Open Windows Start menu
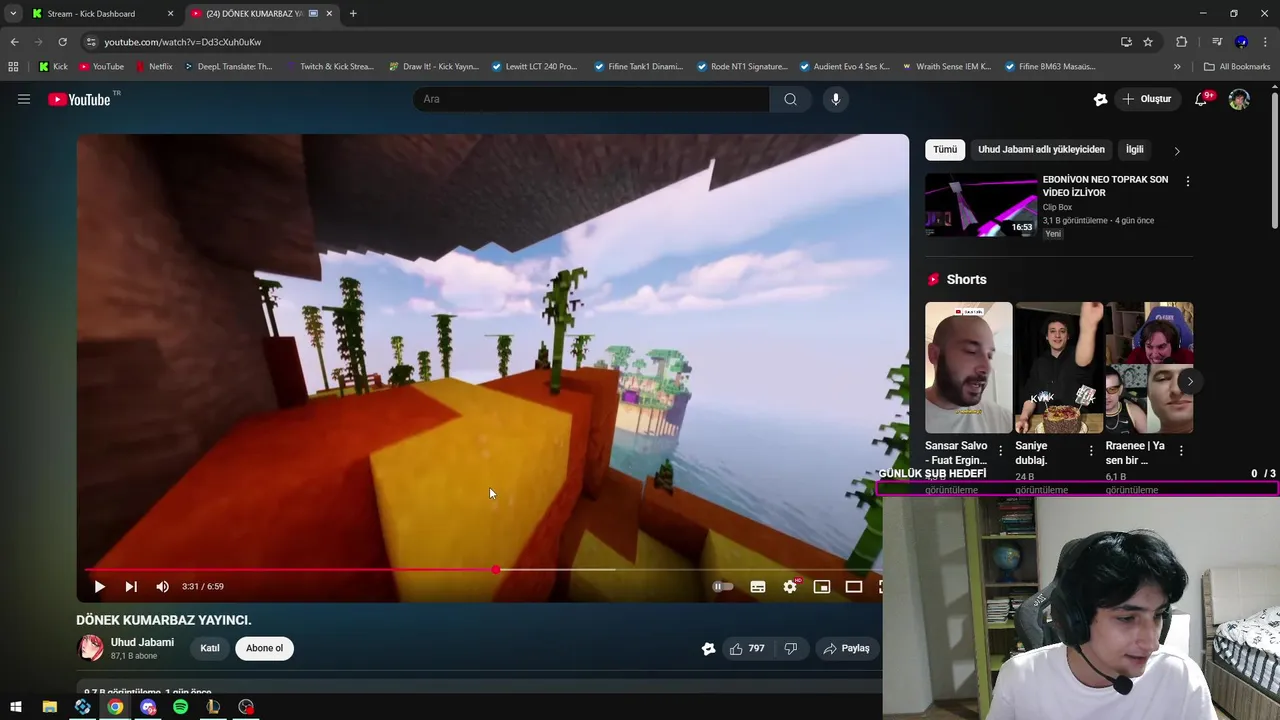This screenshot has height=720, width=1280. (x=16, y=707)
